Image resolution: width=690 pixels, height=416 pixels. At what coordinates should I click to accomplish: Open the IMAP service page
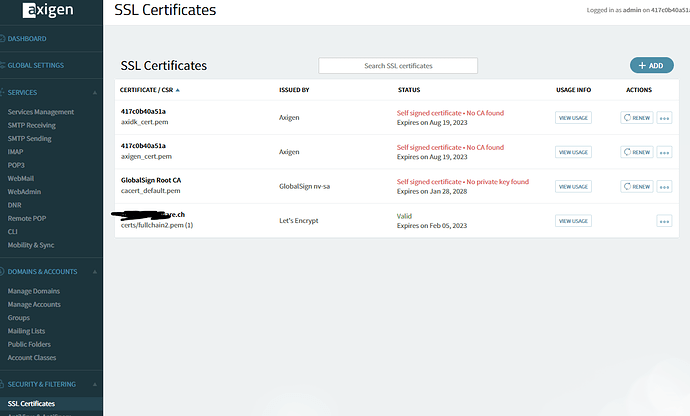coord(15,151)
